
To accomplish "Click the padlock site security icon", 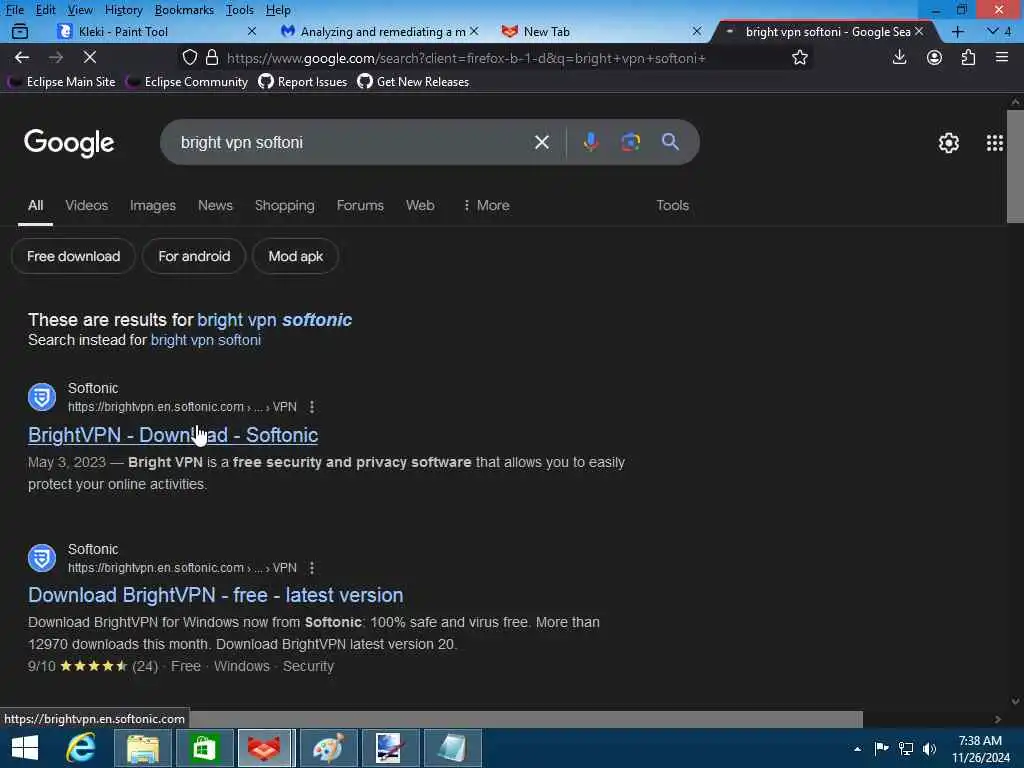I will pyautogui.click(x=212, y=57).
